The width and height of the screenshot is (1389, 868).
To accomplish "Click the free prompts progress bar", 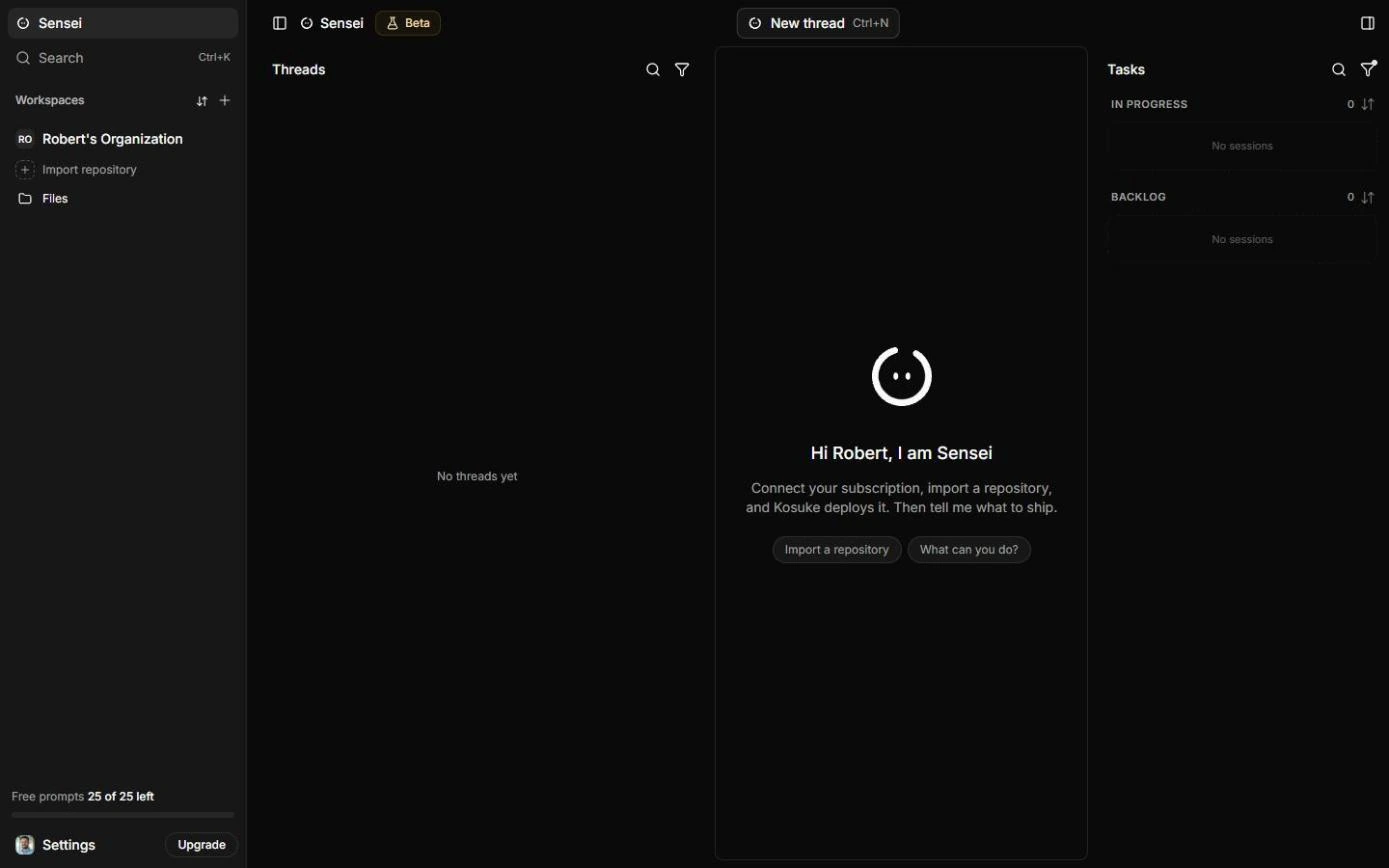I will tap(123, 815).
